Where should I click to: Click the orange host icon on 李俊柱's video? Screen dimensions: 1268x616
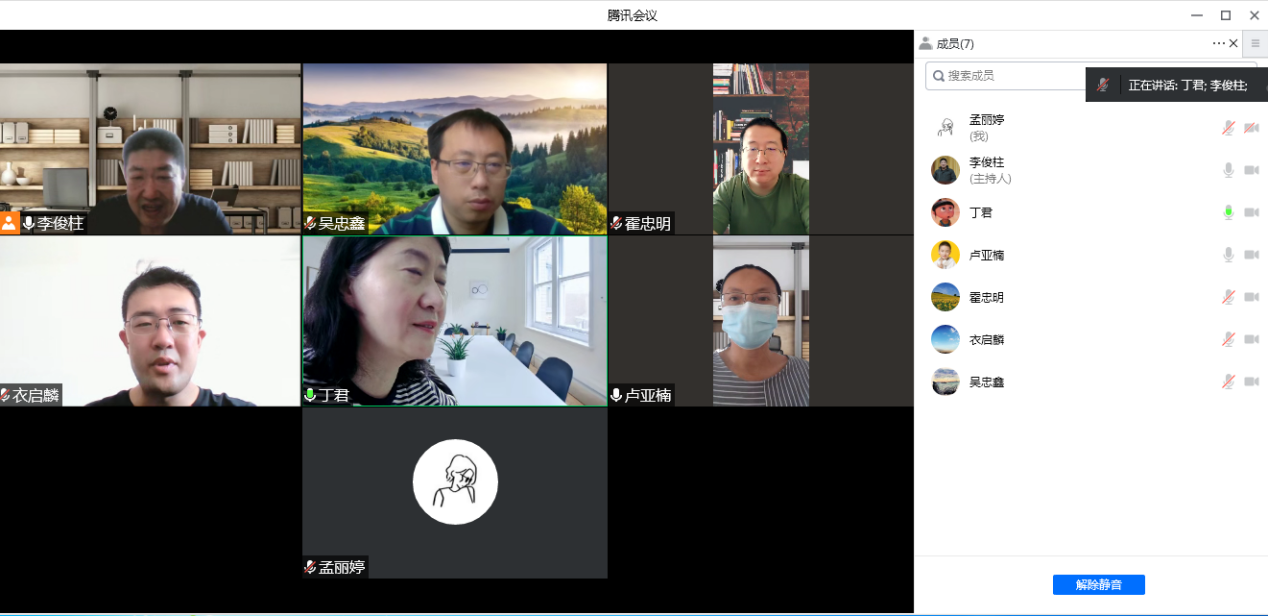coord(9,223)
